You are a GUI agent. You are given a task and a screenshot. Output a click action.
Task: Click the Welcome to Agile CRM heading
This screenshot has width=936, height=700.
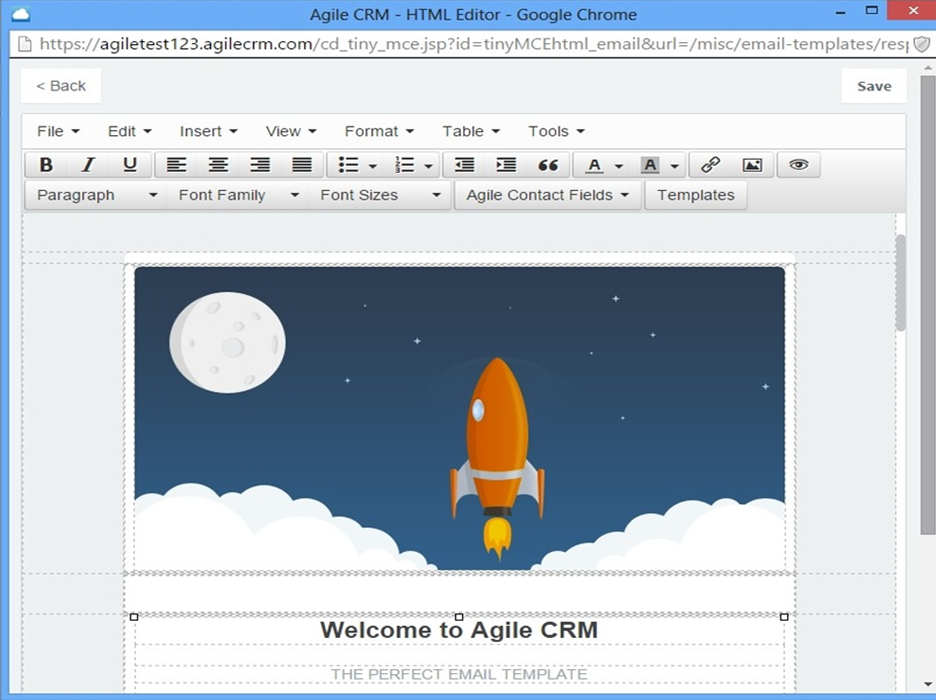pyautogui.click(x=459, y=630)
